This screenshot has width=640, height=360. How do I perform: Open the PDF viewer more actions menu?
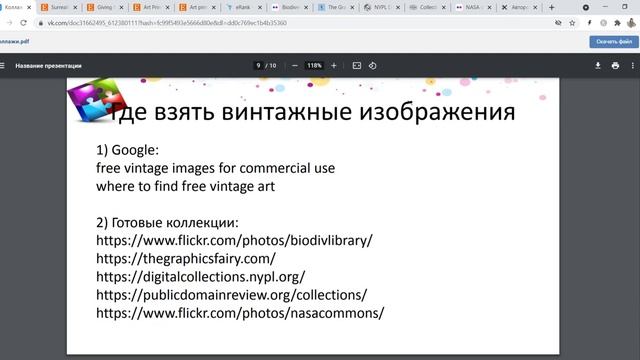(x=633, y=66)
